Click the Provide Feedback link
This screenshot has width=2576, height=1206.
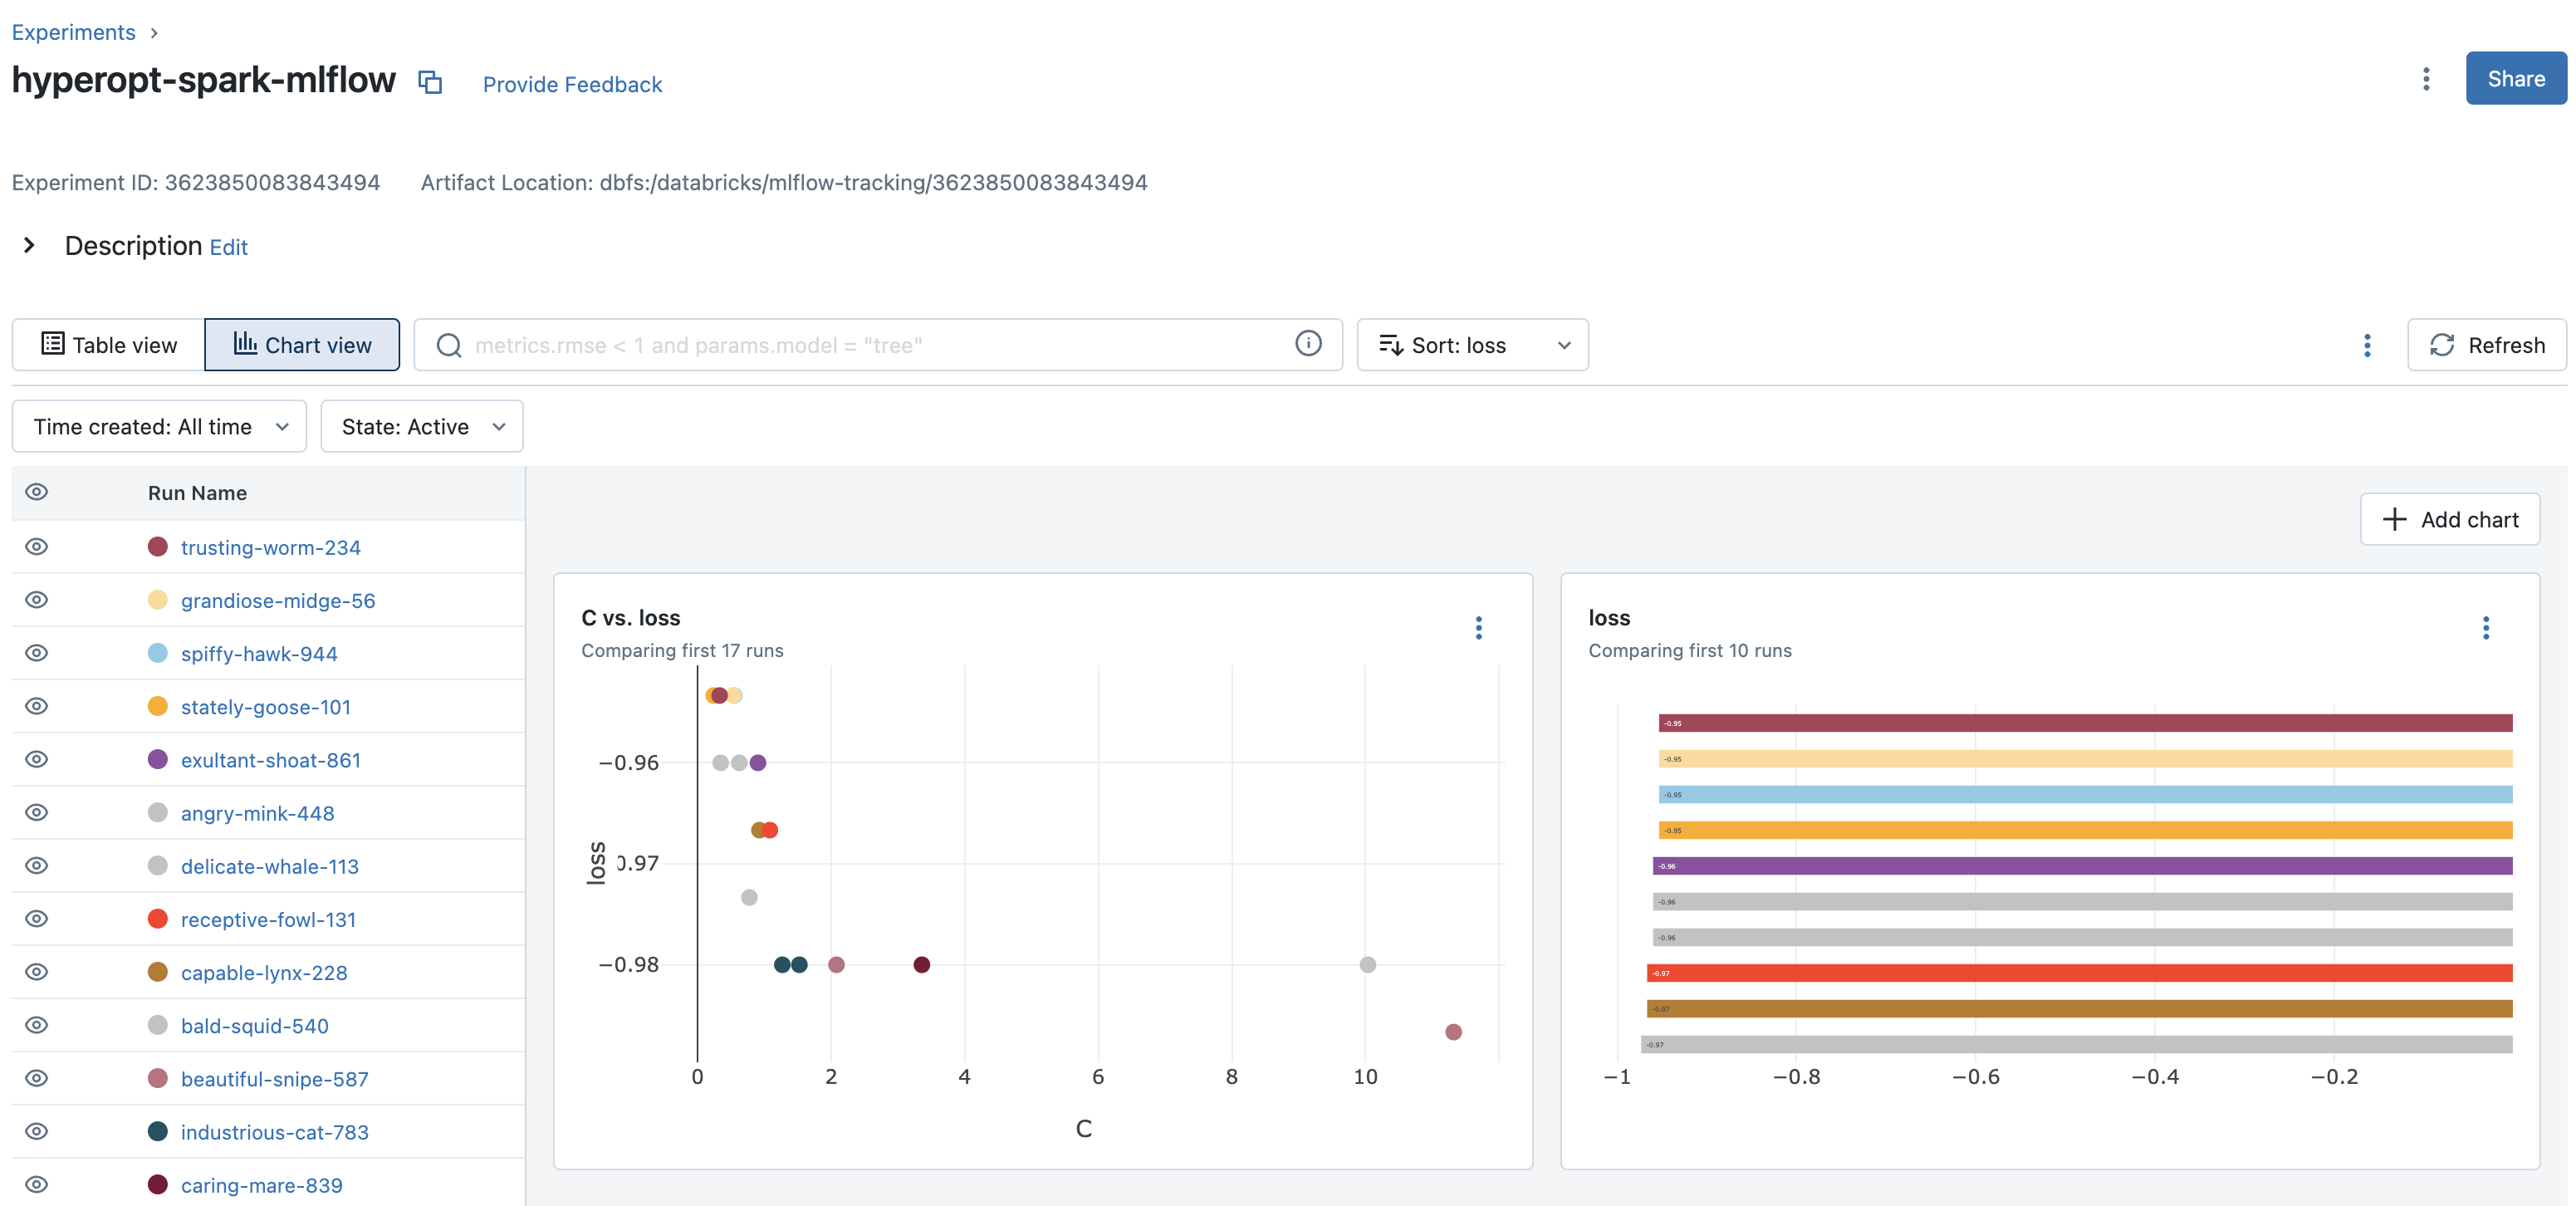coord(572,84)
